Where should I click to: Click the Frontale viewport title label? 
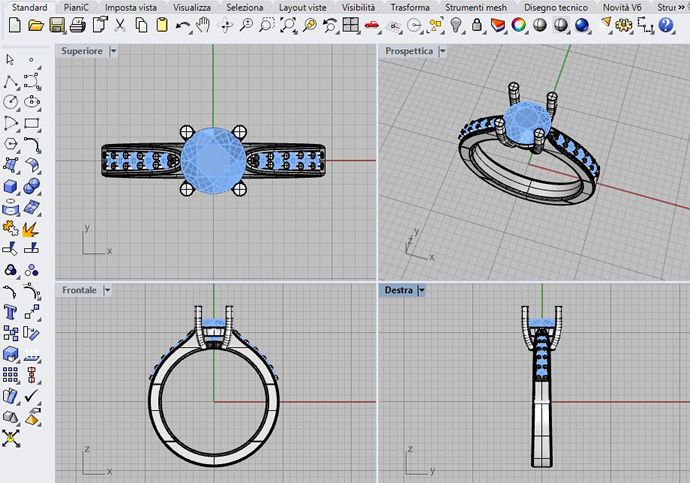point(79,290)
